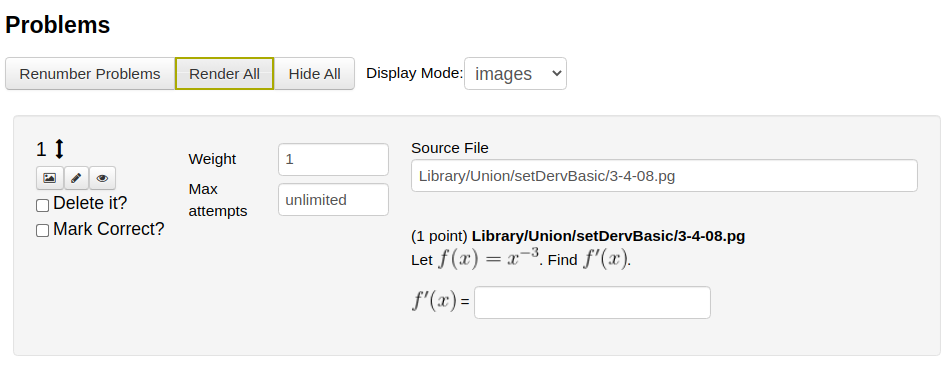Viewport: 952px width, 368px height.
Task: Click the f′(x) answer input box
Action: [x=592, y=302]
